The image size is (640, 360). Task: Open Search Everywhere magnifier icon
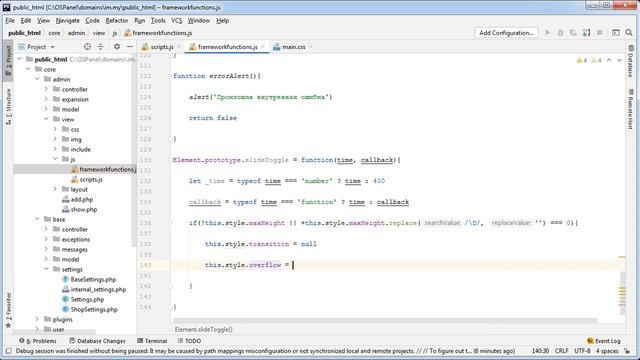pyautogui.click(x=629, y=33)
